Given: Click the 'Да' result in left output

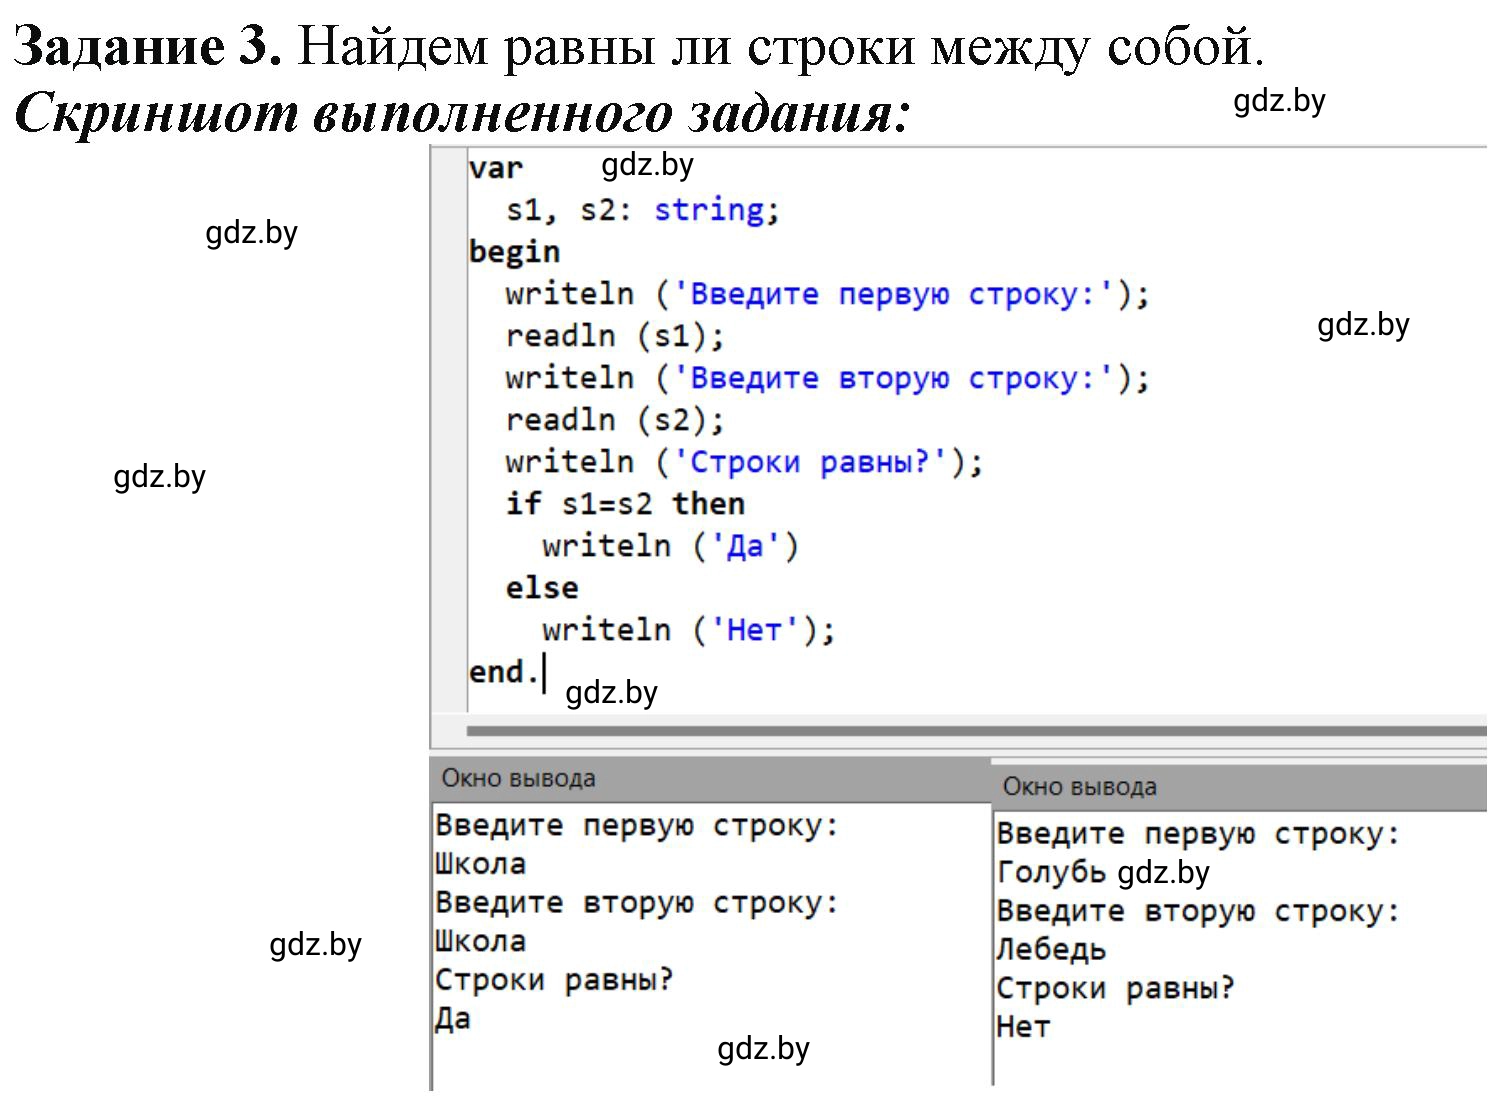Looking at the screenshot, I should tap(452, 1019).
